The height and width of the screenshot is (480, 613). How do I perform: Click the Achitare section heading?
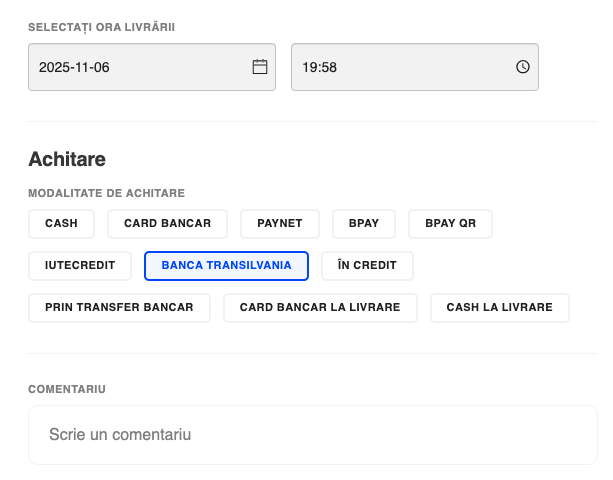point(67,159)
